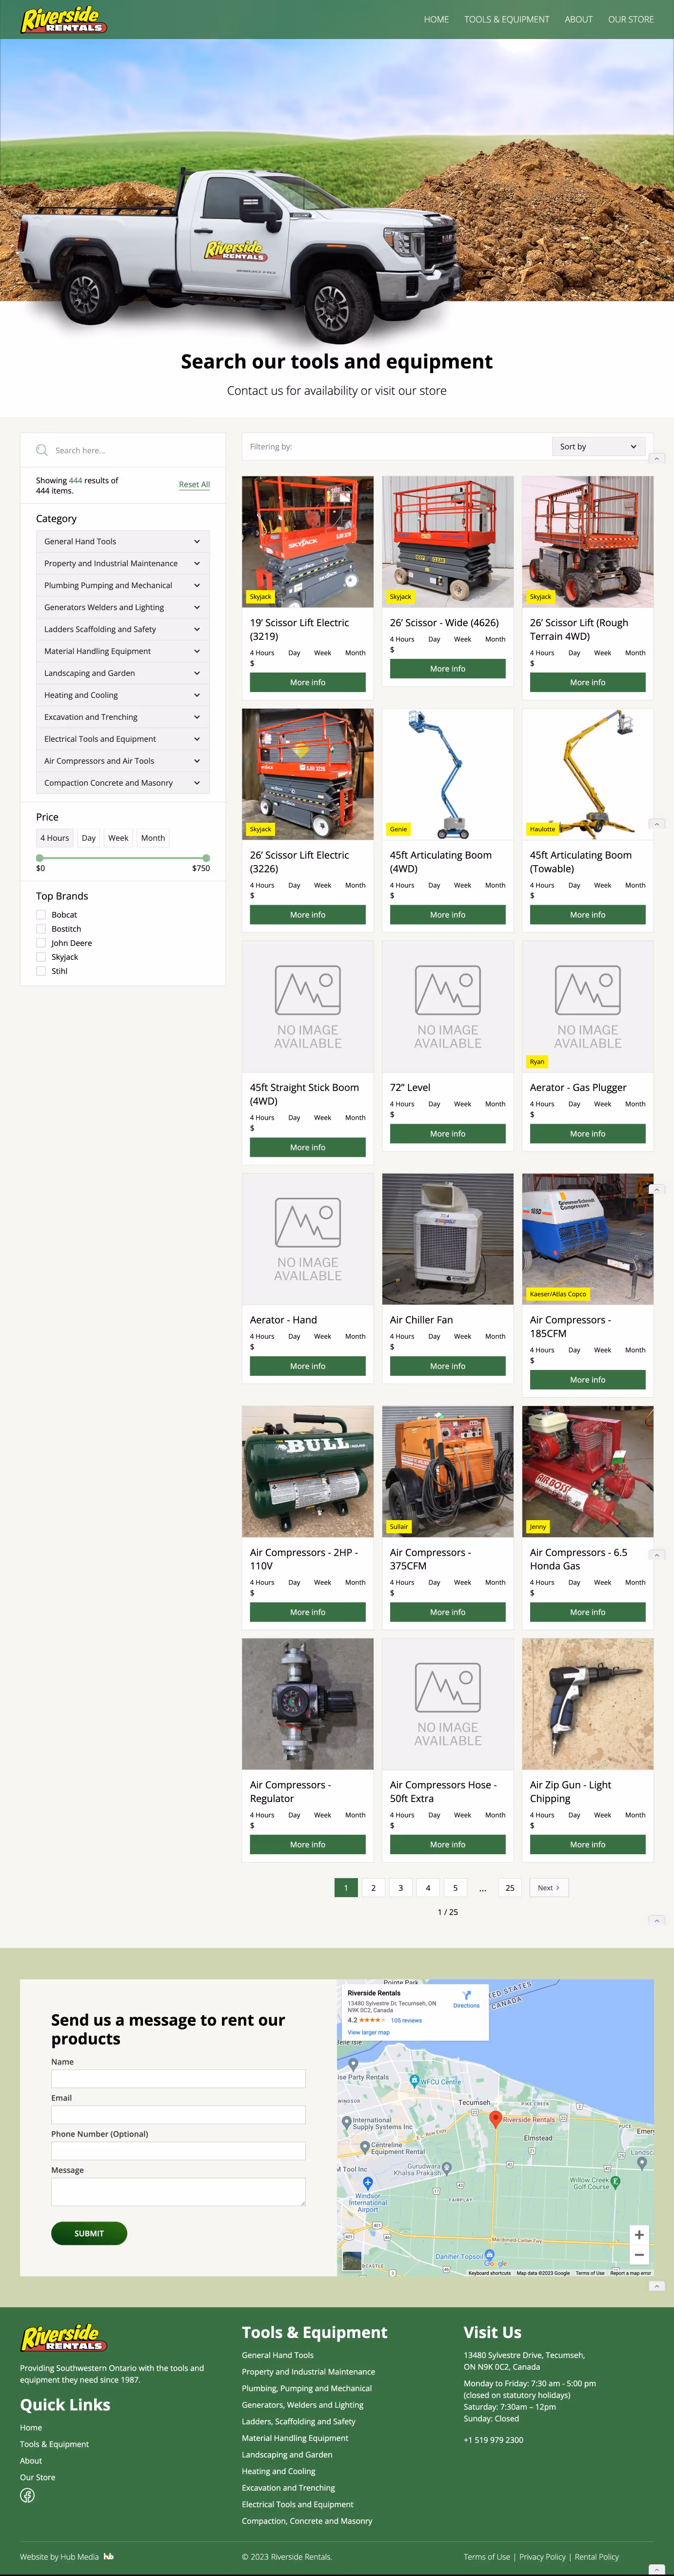Click the Skyjack brand tag on 19' Scissor Lift

tap(260, 596)
